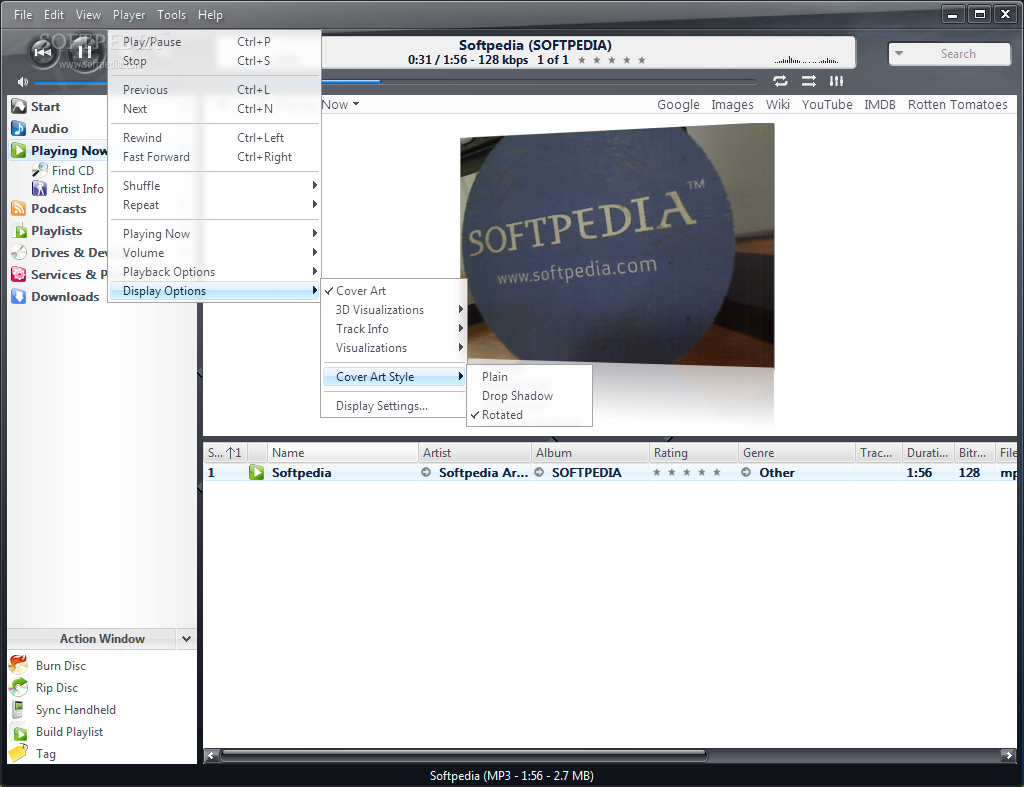Open the Action Window dropdown chevron
The width and height of the screenshot is (1024, 787).
pos(186,639)
